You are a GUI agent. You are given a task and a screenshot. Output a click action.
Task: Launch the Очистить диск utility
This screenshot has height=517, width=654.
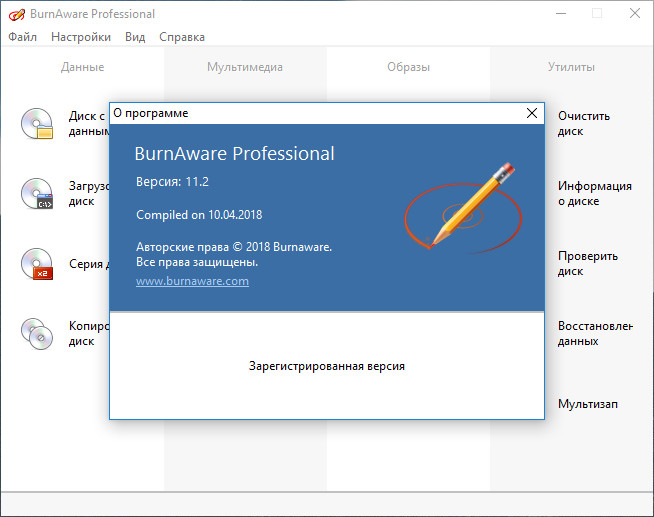583,123
